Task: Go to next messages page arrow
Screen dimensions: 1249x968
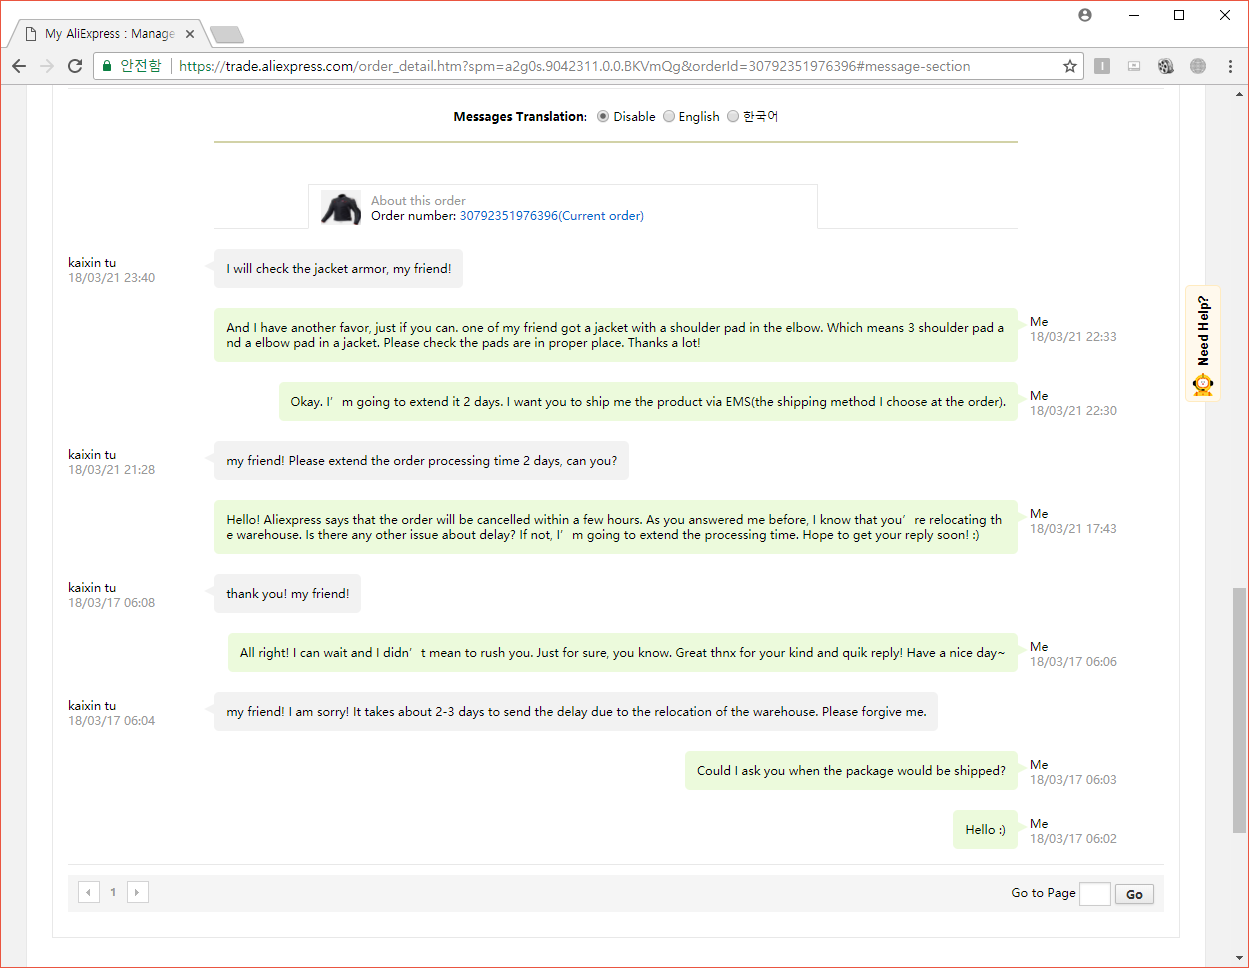Action: (x=138, y=892)
